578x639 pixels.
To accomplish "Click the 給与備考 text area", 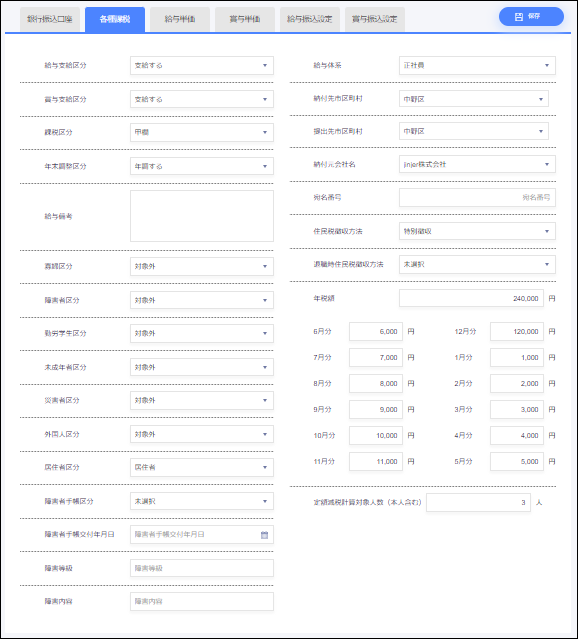I will [202, 216].
